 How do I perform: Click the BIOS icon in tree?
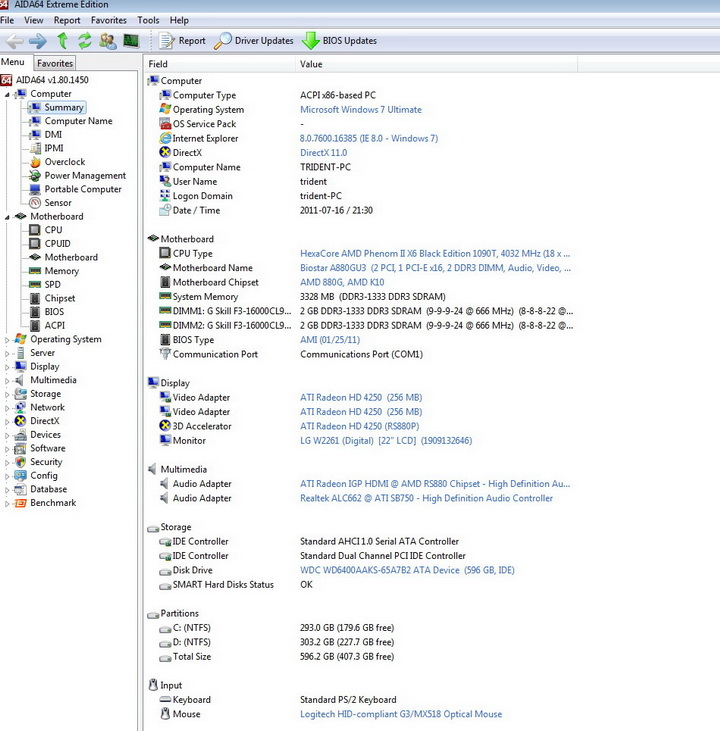pos(35,312)
